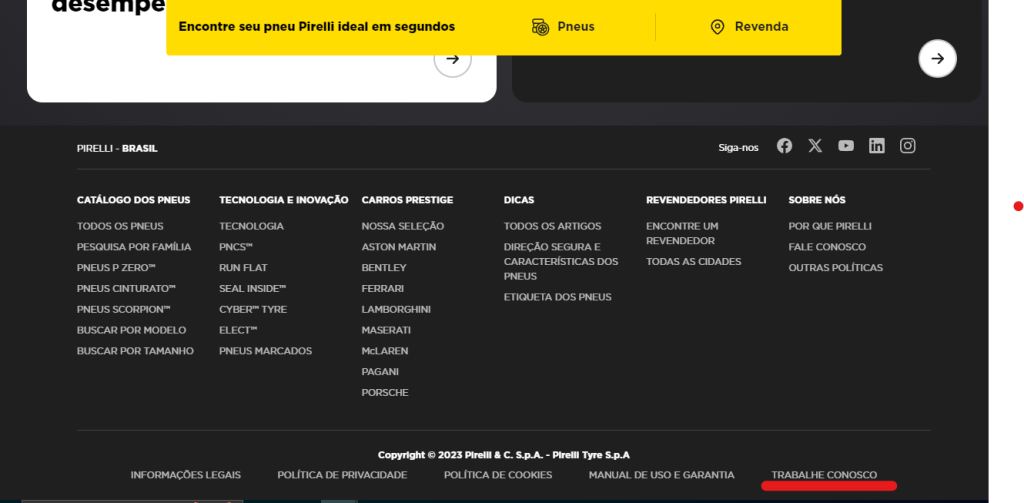Click the Dicas column heading
Viewport: 1024px width, 503px height.
click(x=519, y=200)
